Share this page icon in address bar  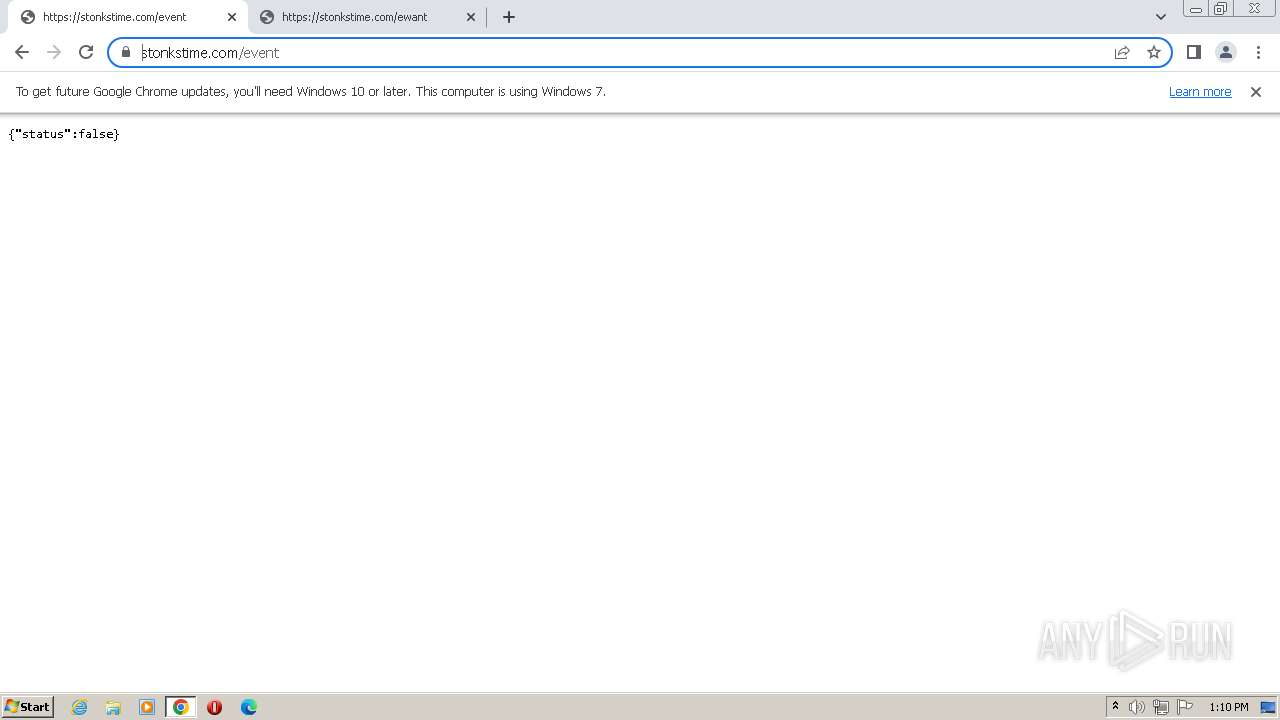(x=1122, y=52)
